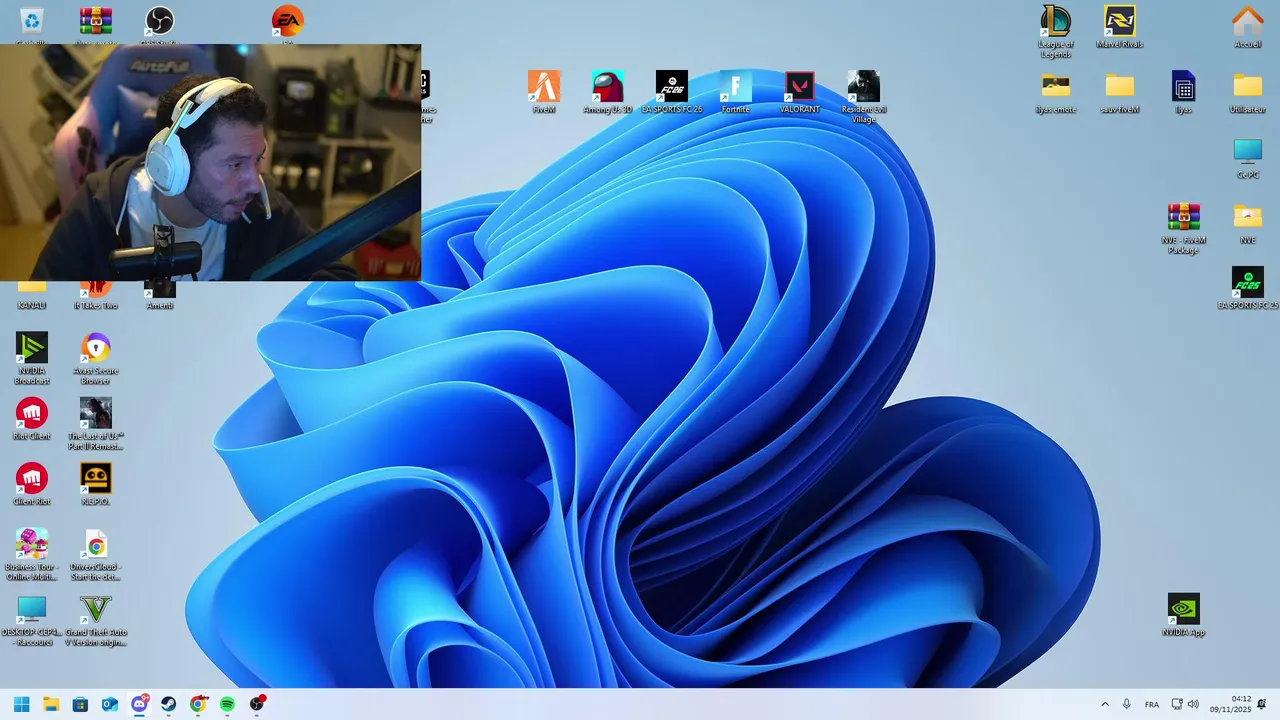The image size is (1280, 720).
Task: Open the EA app desktop icon
Action: (x=288, y=22)
